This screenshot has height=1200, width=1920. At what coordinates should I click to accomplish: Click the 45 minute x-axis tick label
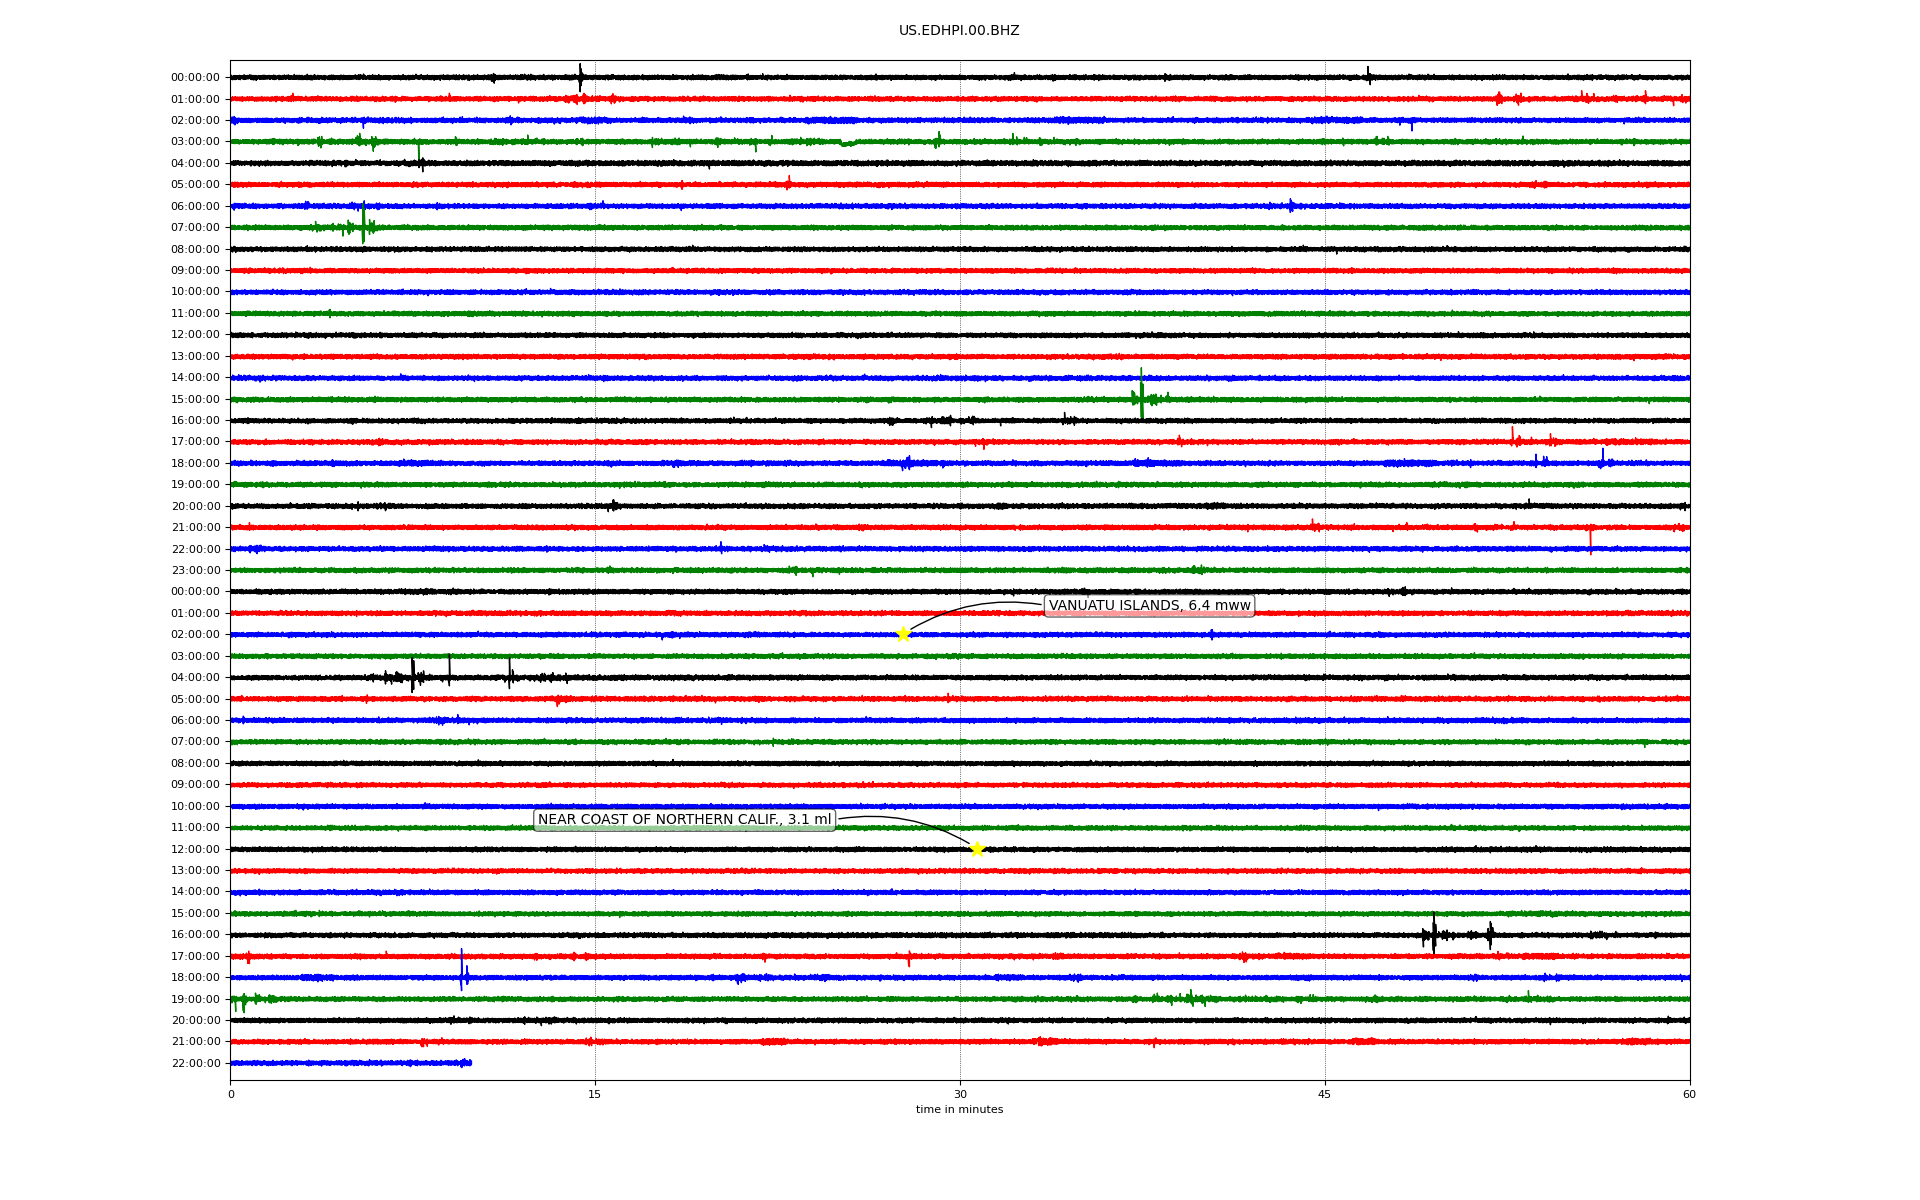click(x=1325, y=1094)
